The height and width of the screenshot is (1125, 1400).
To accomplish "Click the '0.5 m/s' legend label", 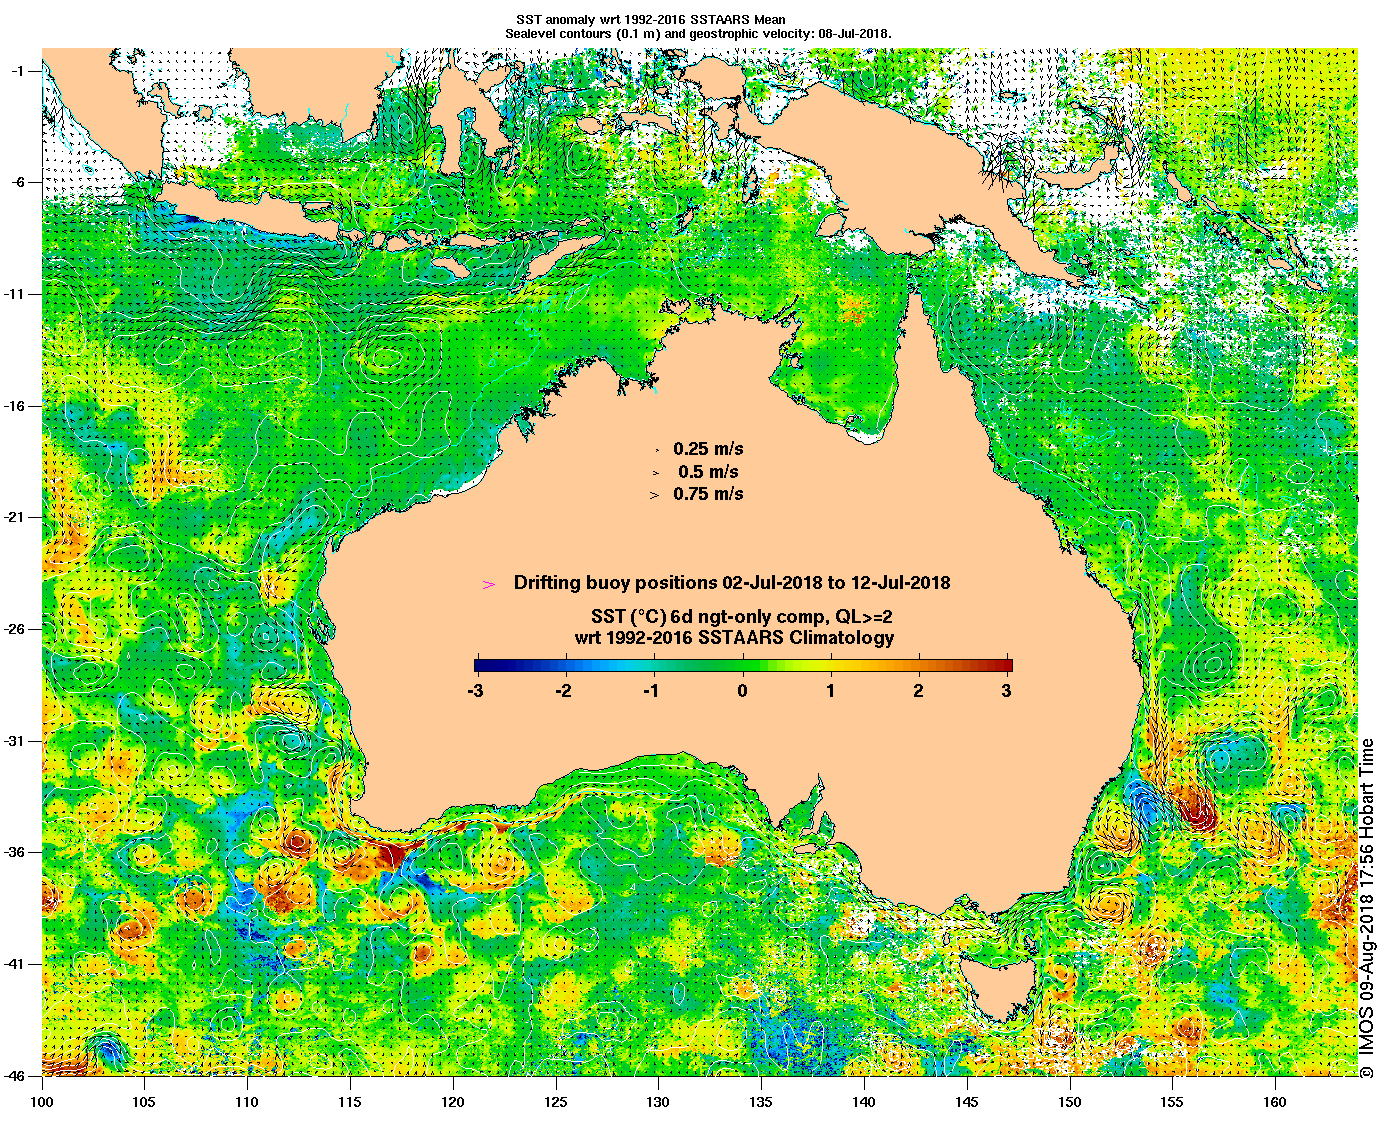I will pyautogui.click(x=709, y=471).
